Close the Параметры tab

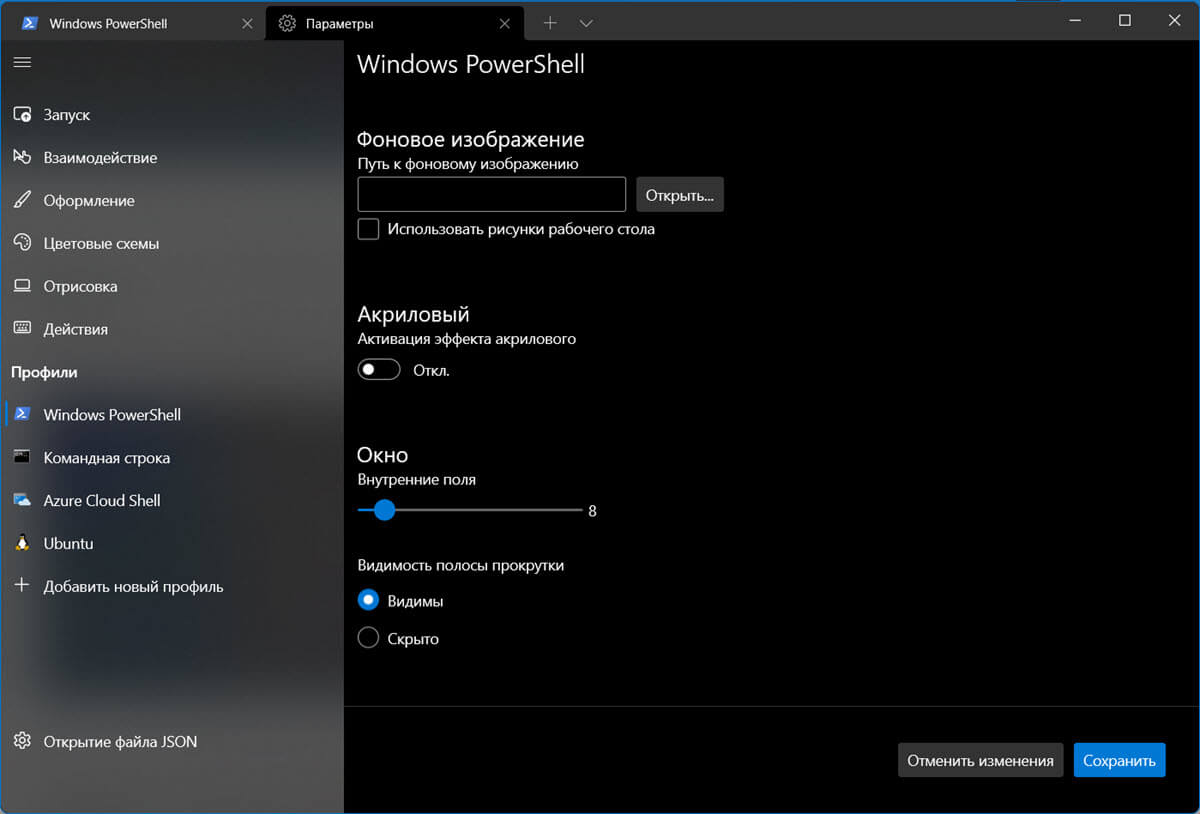pos(506,22)
